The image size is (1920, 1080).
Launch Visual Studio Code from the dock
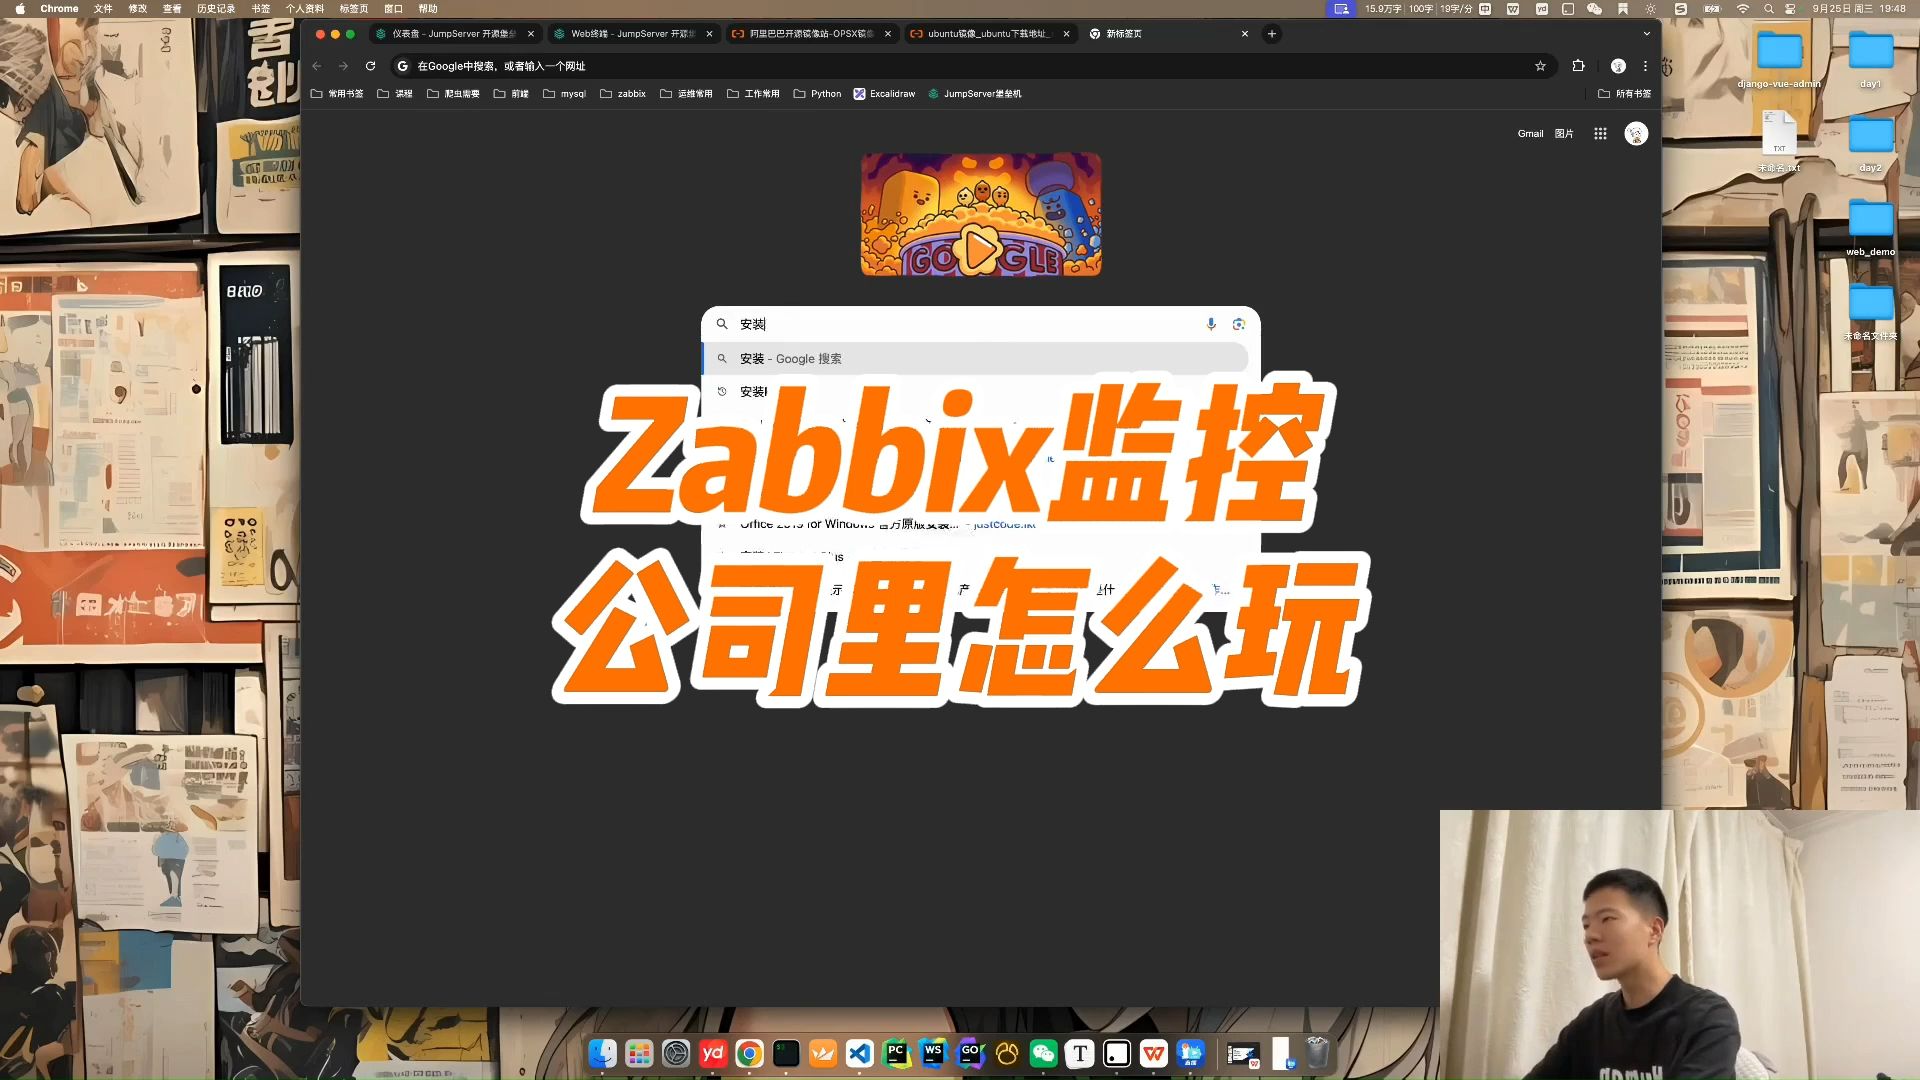tap(859, 1053)
